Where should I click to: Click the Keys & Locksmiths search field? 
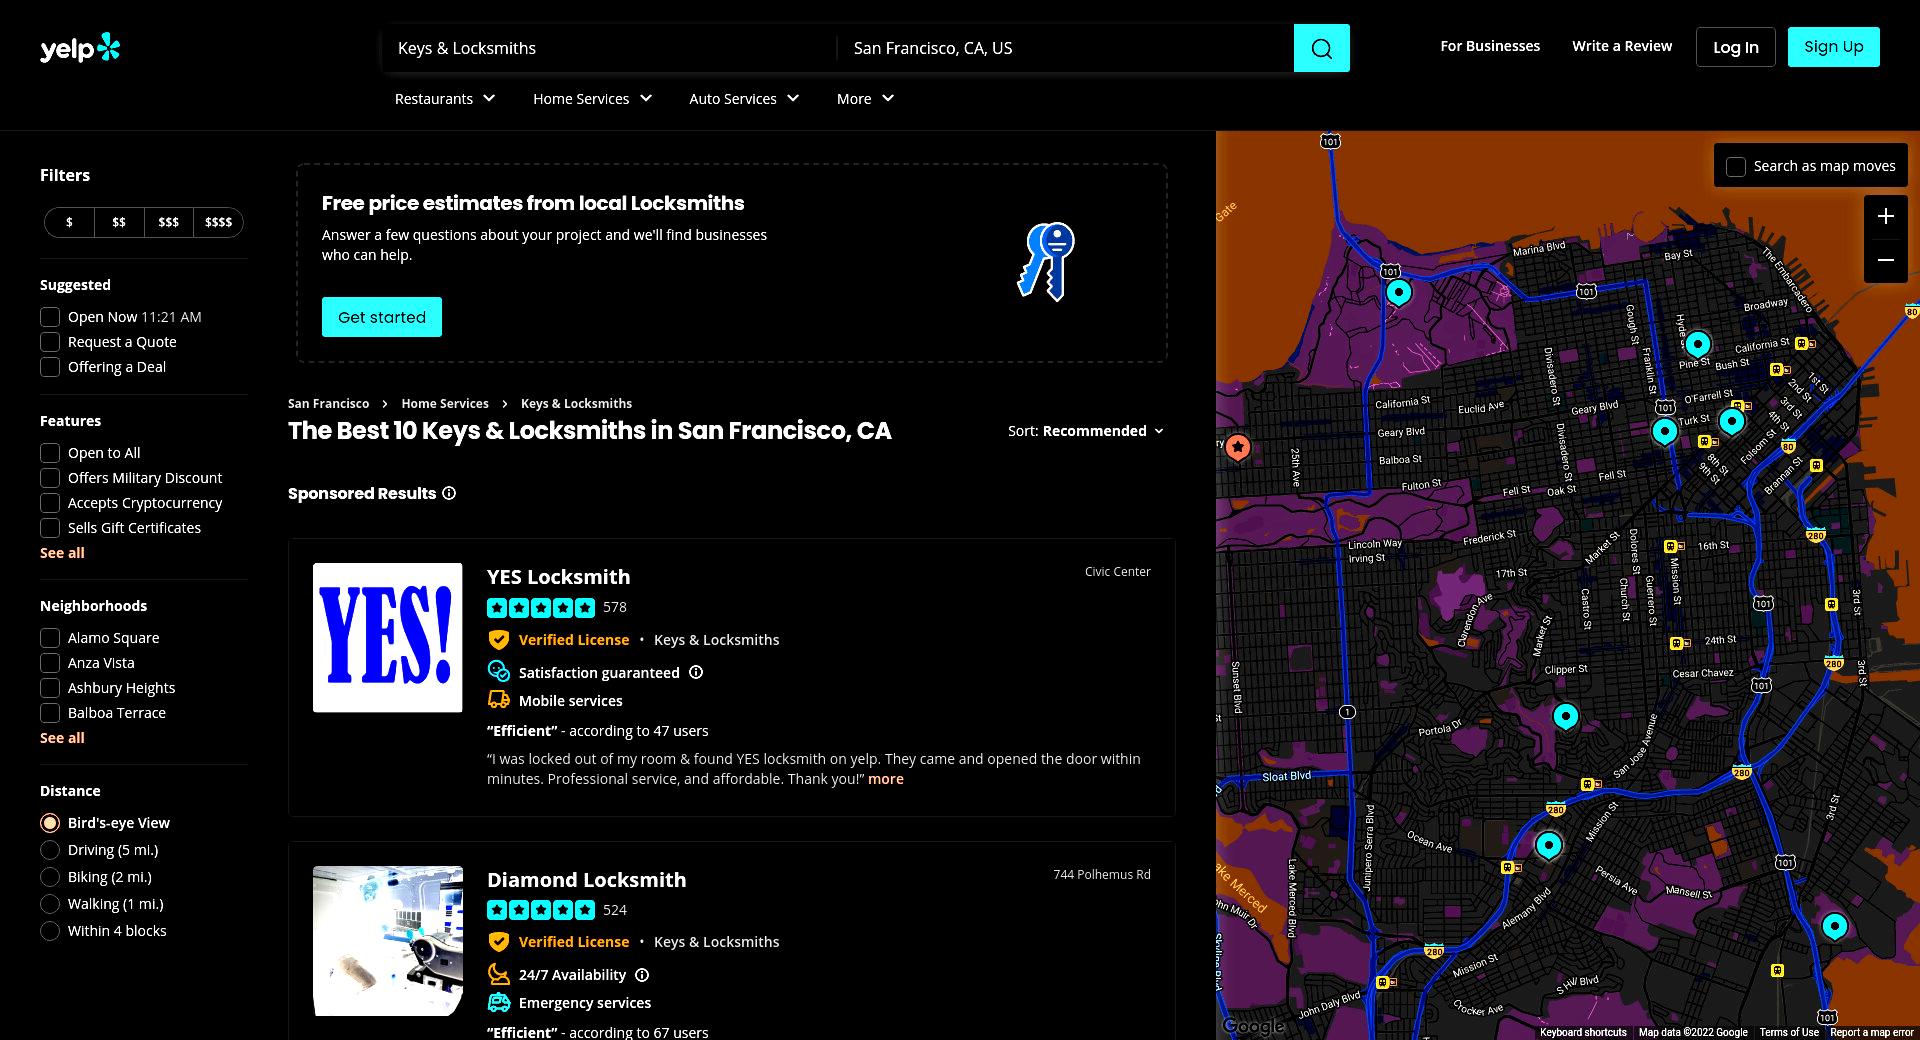point(610,48)
